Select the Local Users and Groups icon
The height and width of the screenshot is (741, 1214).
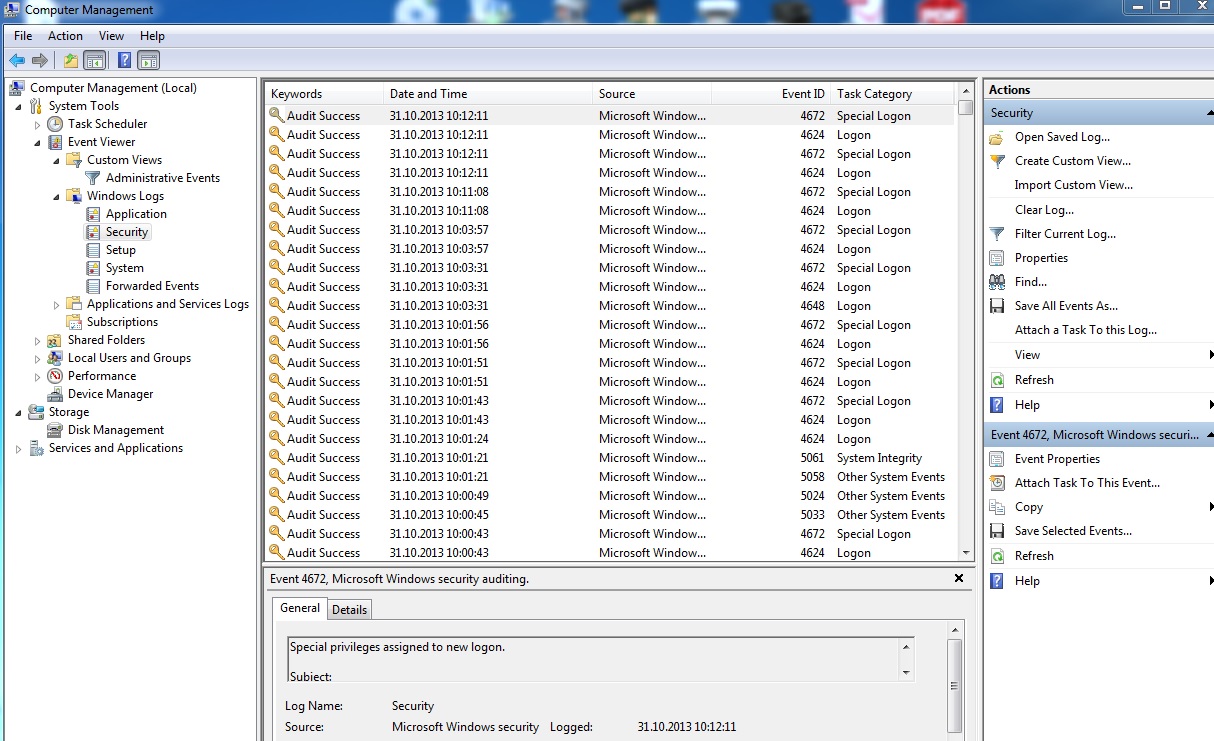[56, 358]
